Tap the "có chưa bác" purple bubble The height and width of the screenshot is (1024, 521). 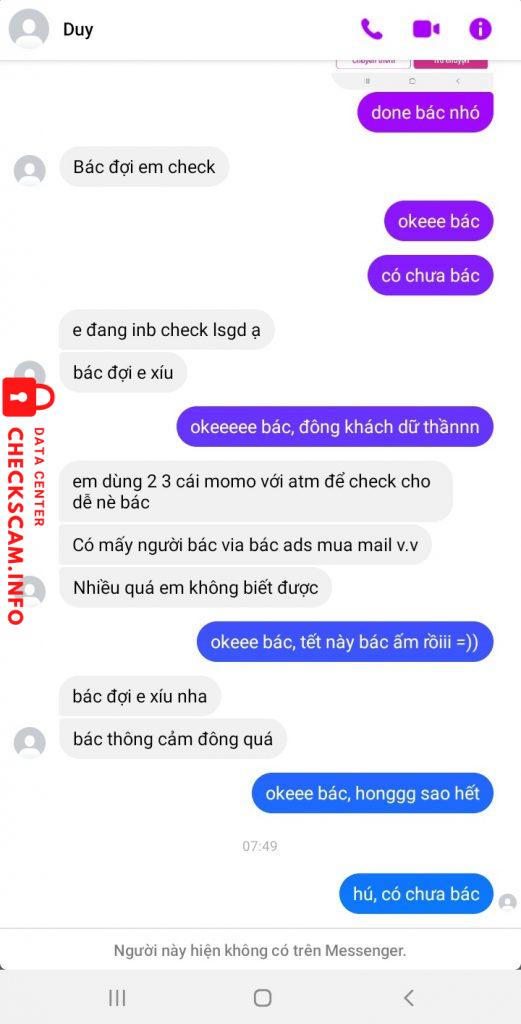pos(430,276)
